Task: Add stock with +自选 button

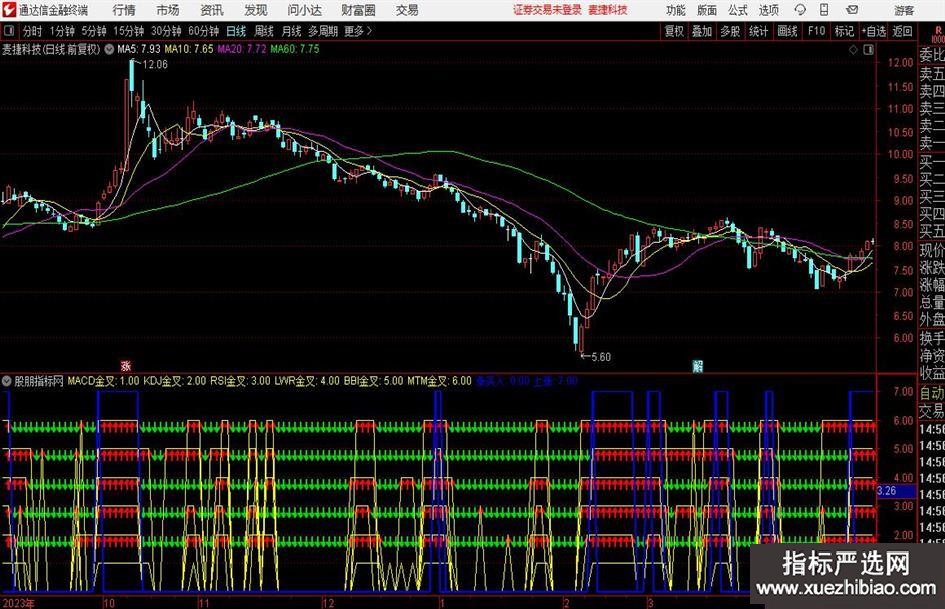Action: (874, 31)
